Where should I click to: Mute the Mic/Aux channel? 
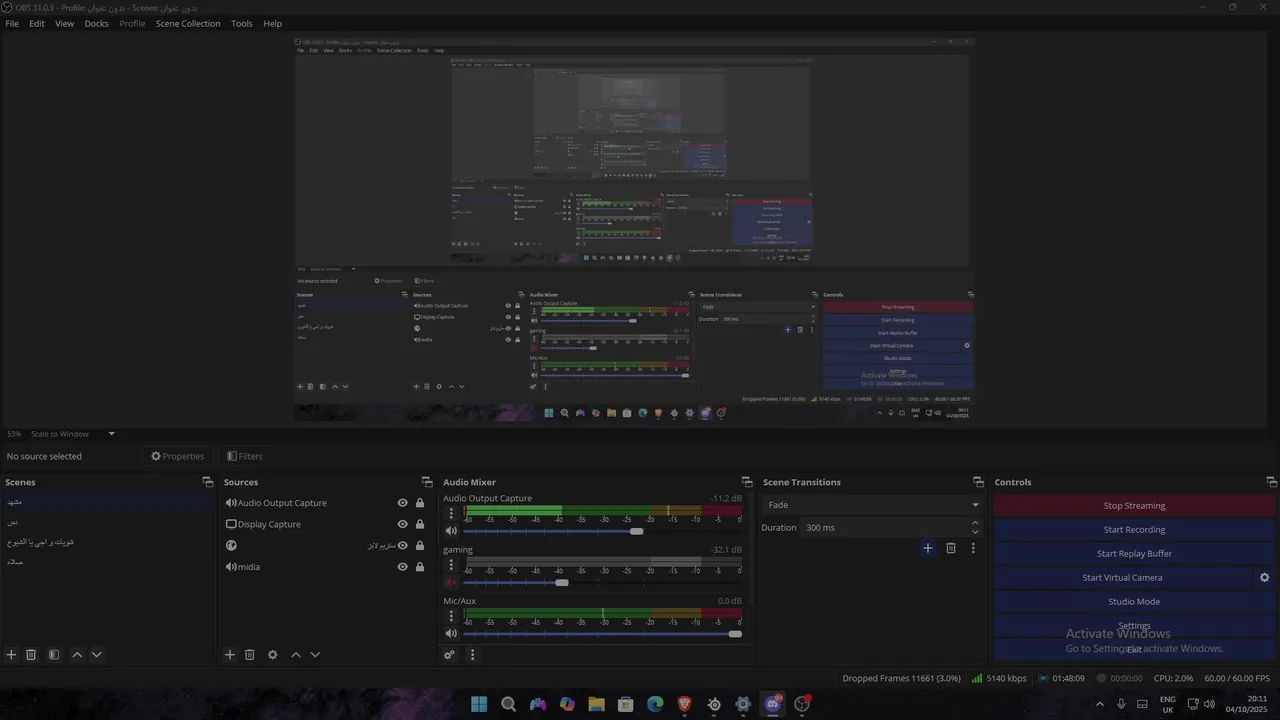coord(451,634)
